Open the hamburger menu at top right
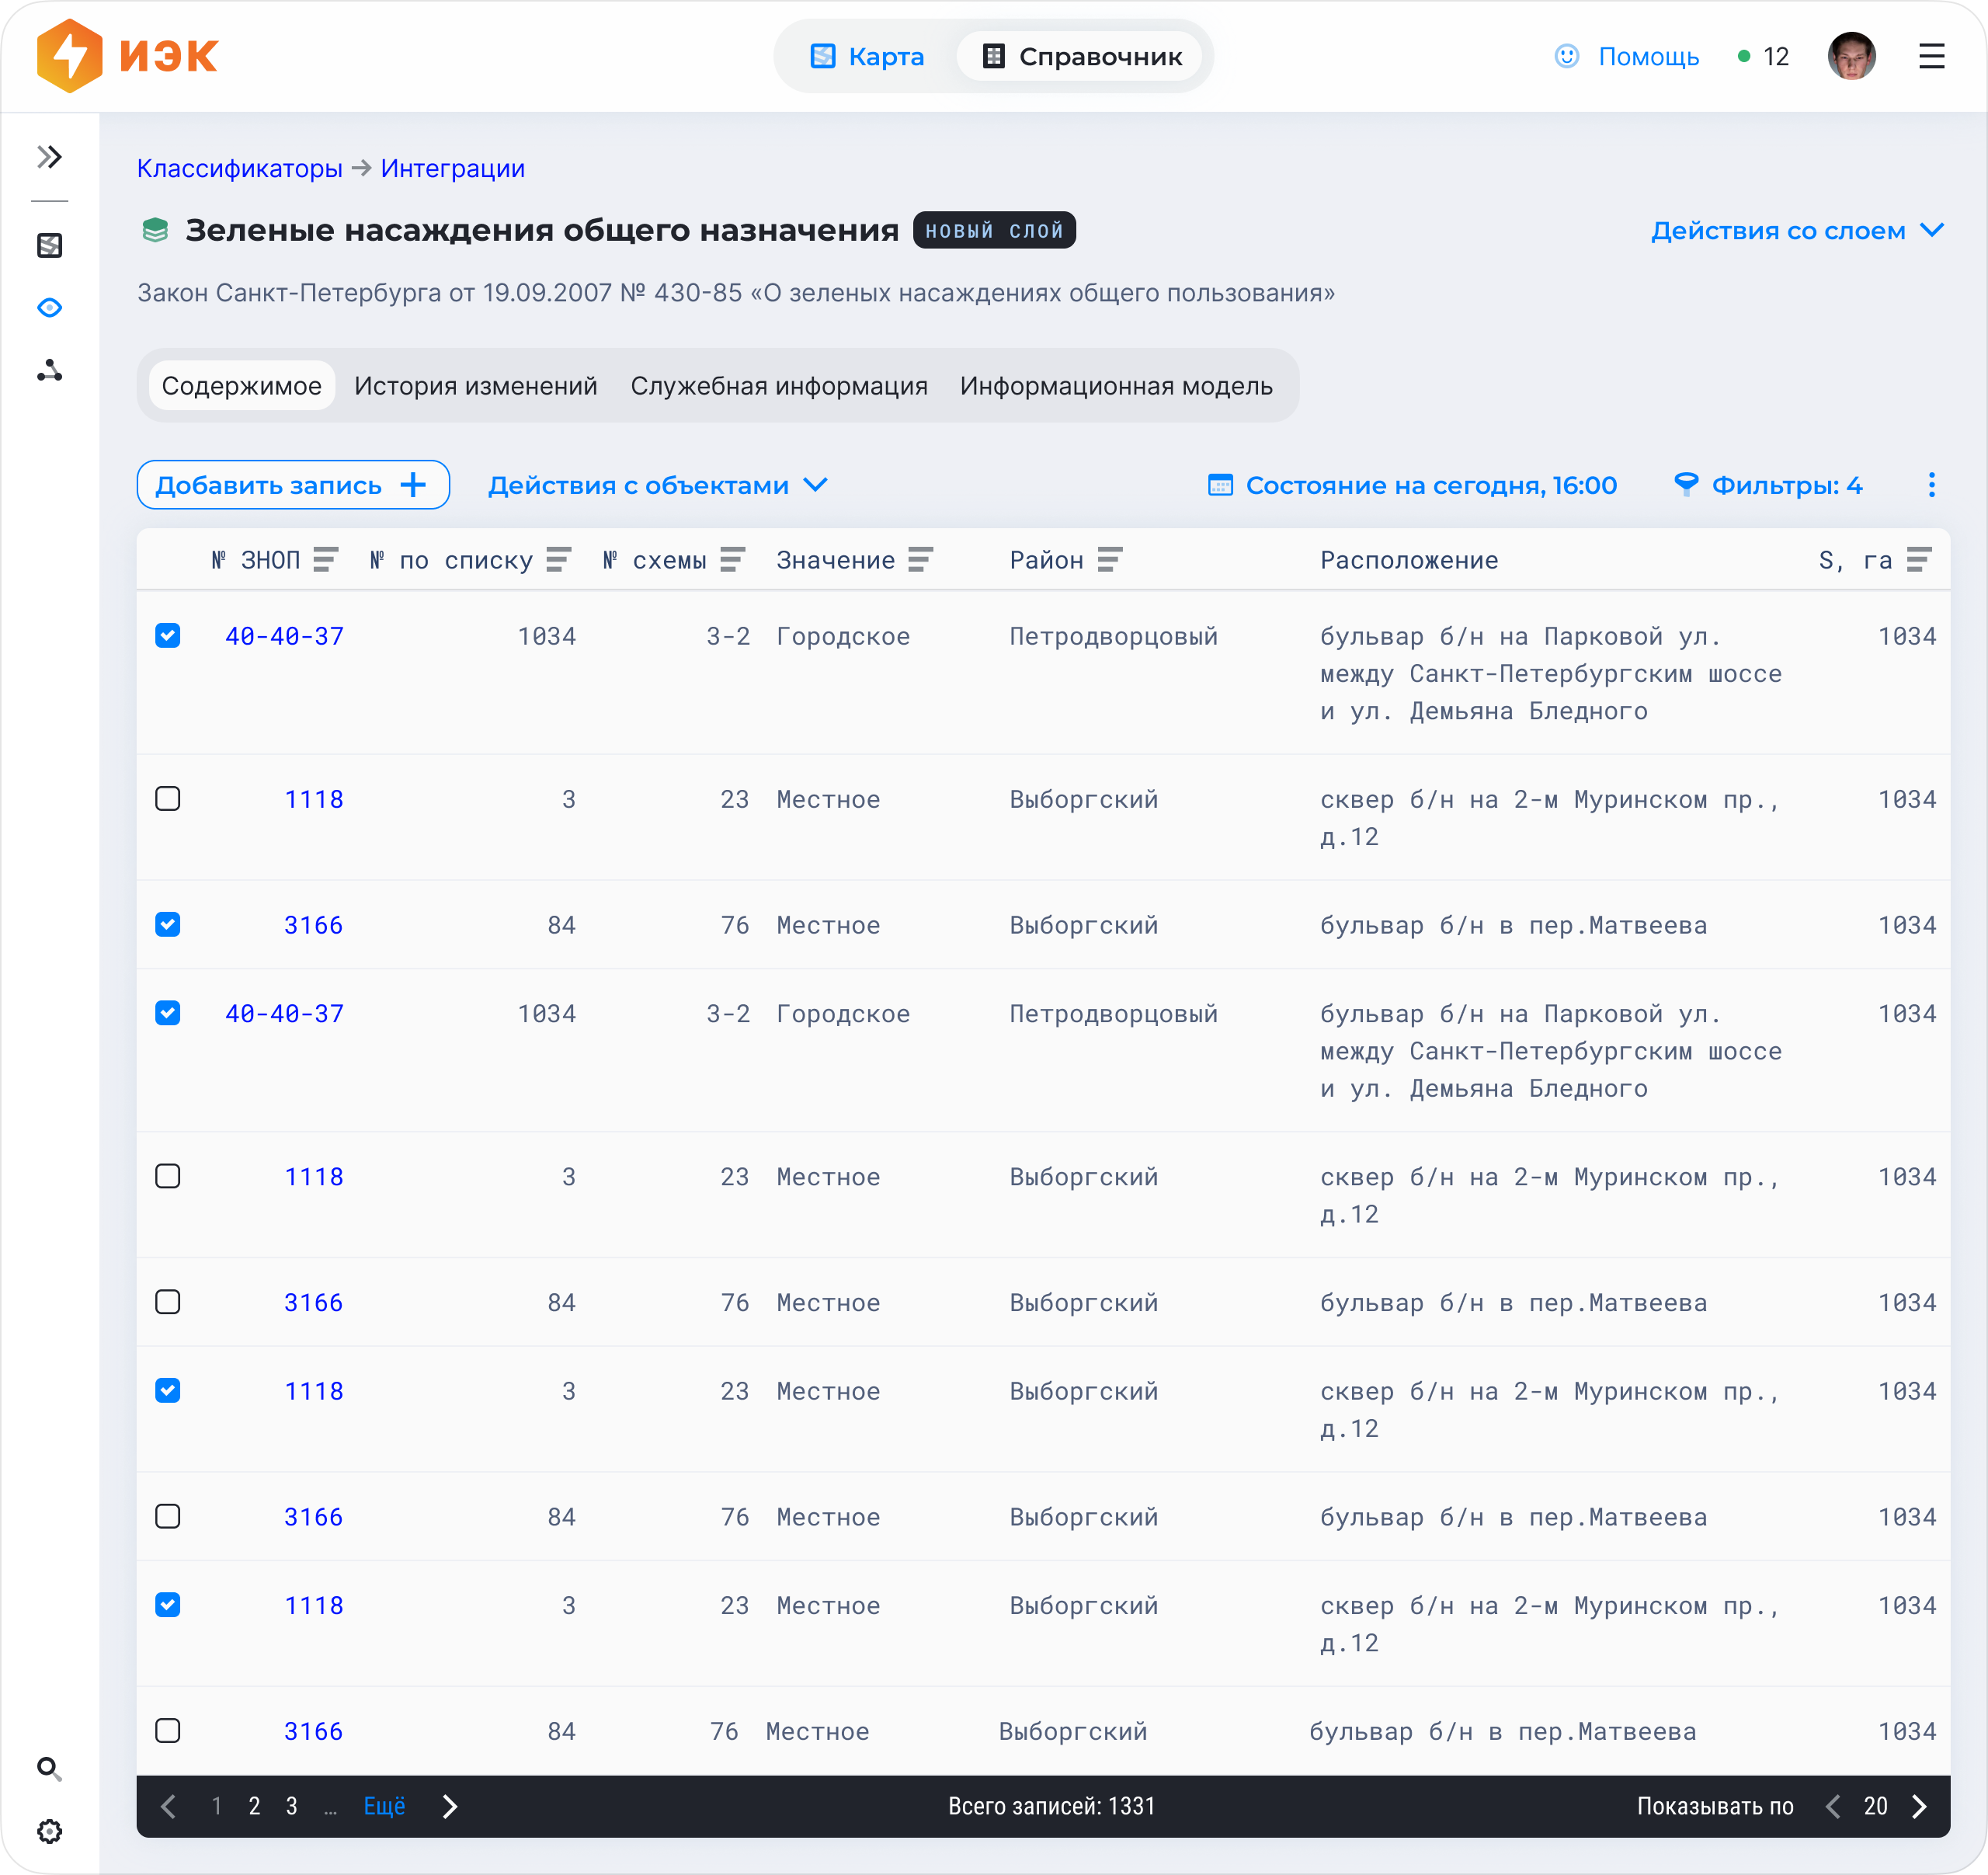 pos(1931,57)
